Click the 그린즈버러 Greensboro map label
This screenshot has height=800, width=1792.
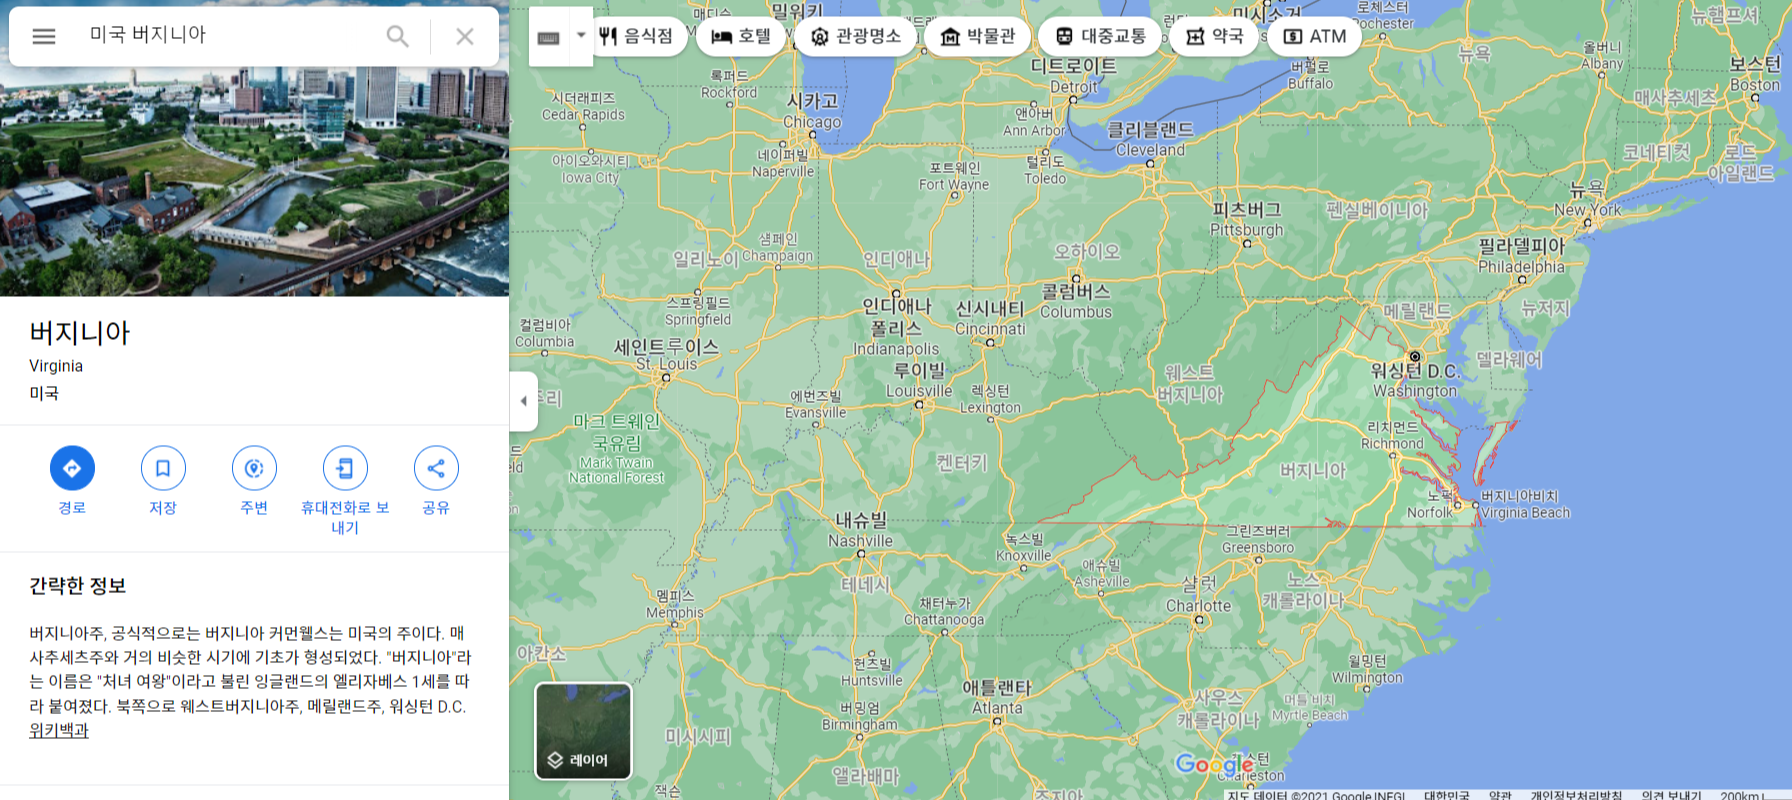click(x=1258, y=539)
